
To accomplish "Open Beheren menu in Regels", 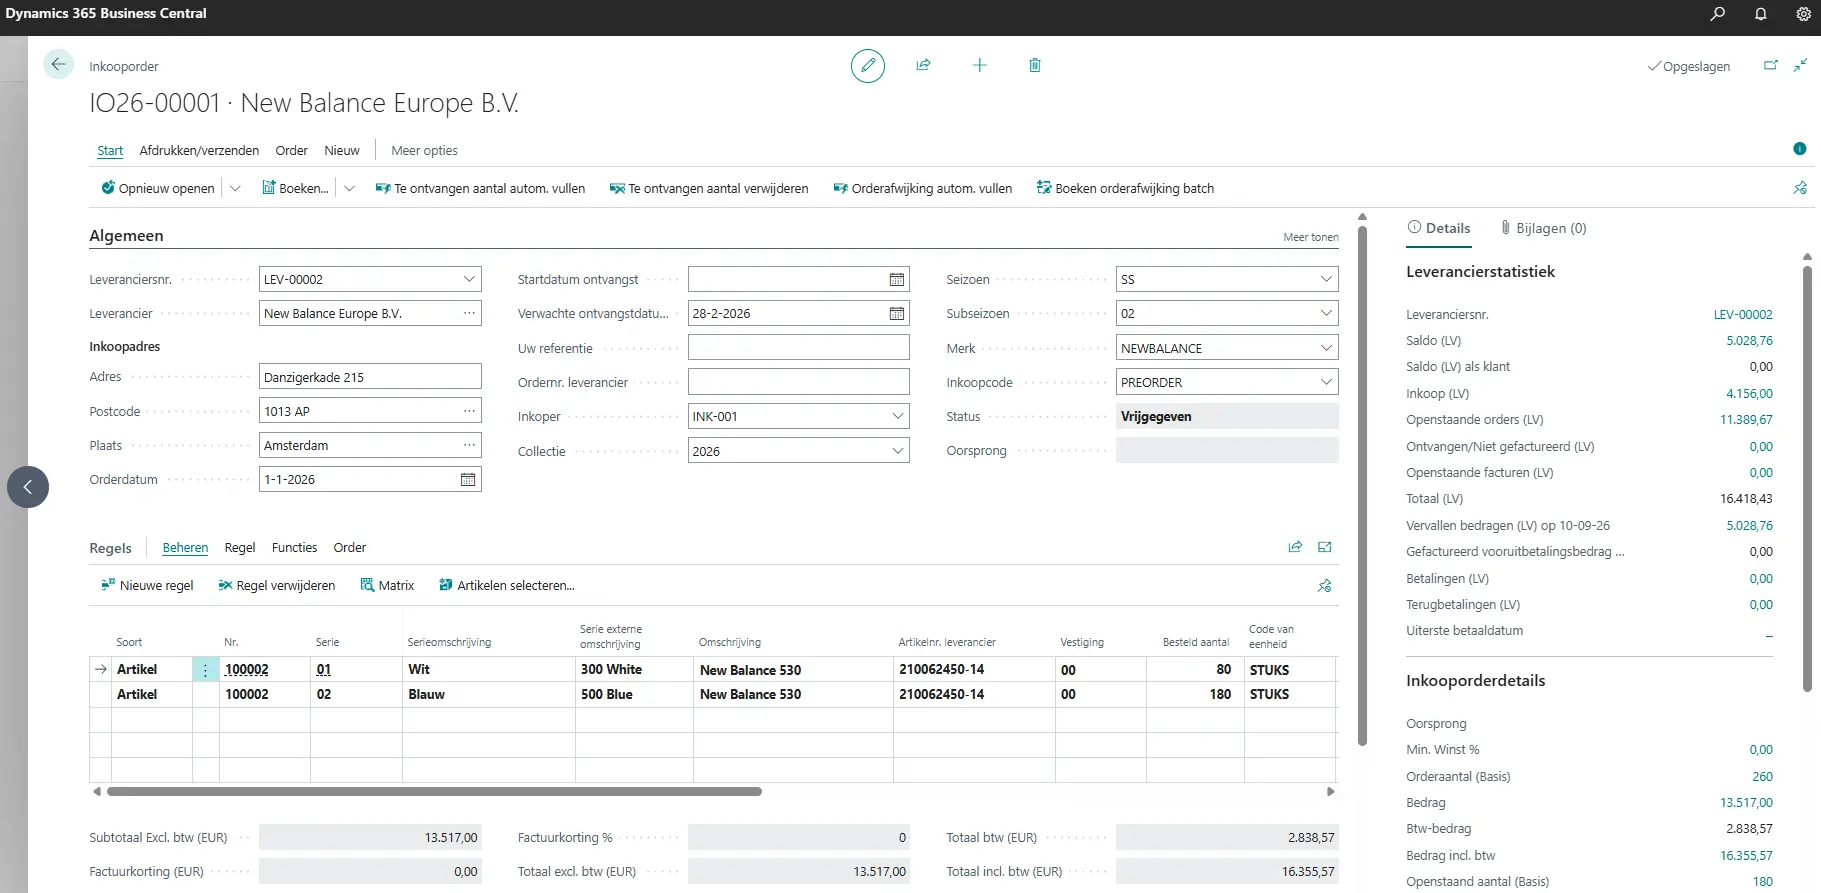I will (x=185, y=548).
